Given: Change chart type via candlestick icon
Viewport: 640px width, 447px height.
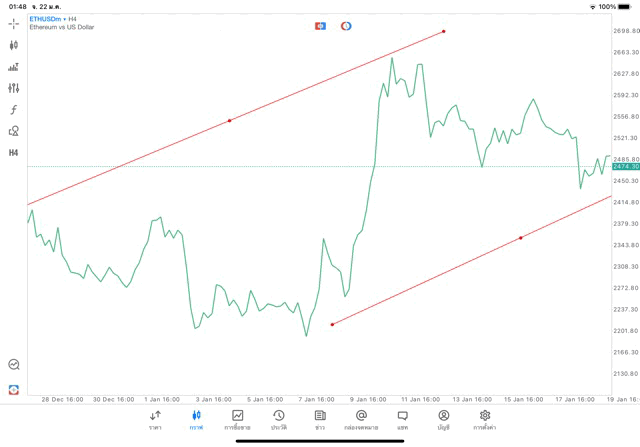Looking at the screenshot, I should pos(14,45).
